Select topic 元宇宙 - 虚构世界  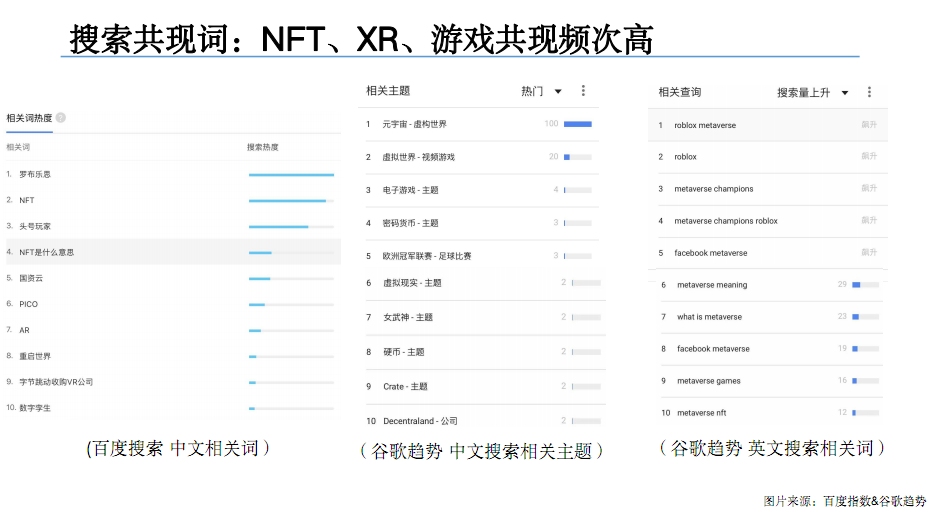[414, 124]
